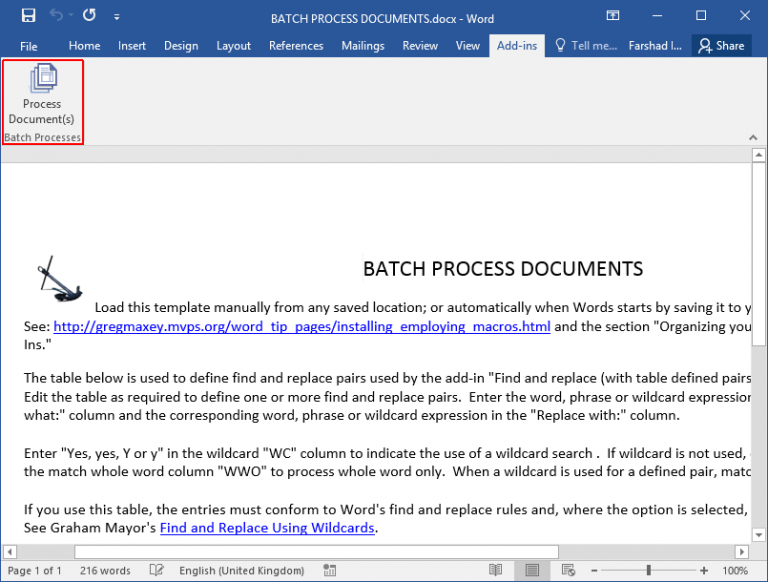Open Ribbon Display Options menu
Image resolution: width=768 pixels, height=582 pixels.
point(612,16)
